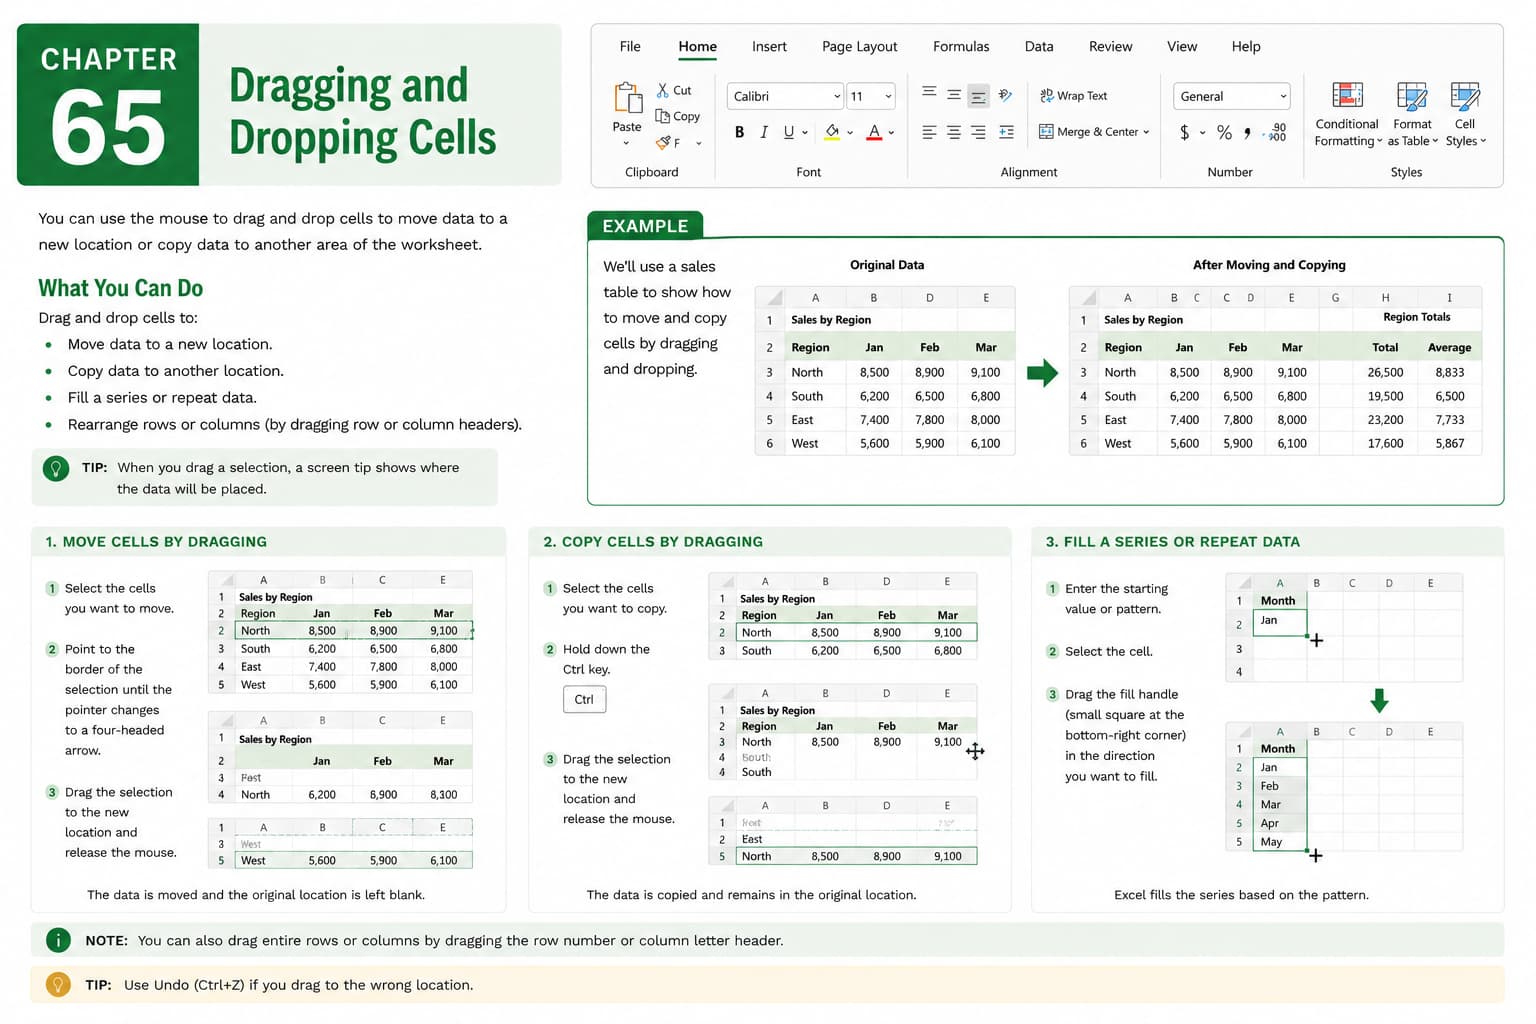Click the West average cell "5,867"
Screen dimensions: 1536x1024
1449,443
